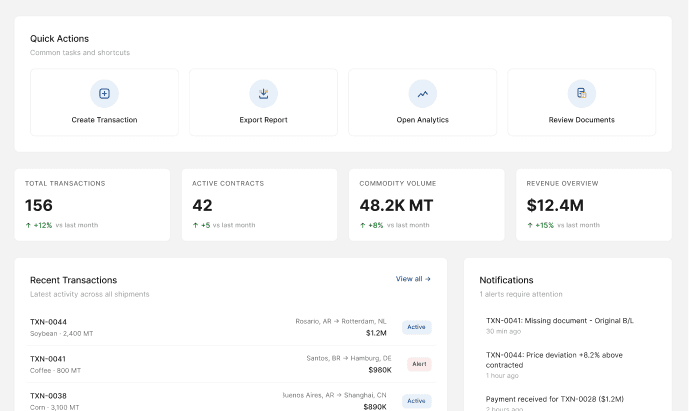The width and height of the screenshot is (689, 411).
Task: Click the Buenos Aires to Shanghai route text
Action: tap(334, 395)
